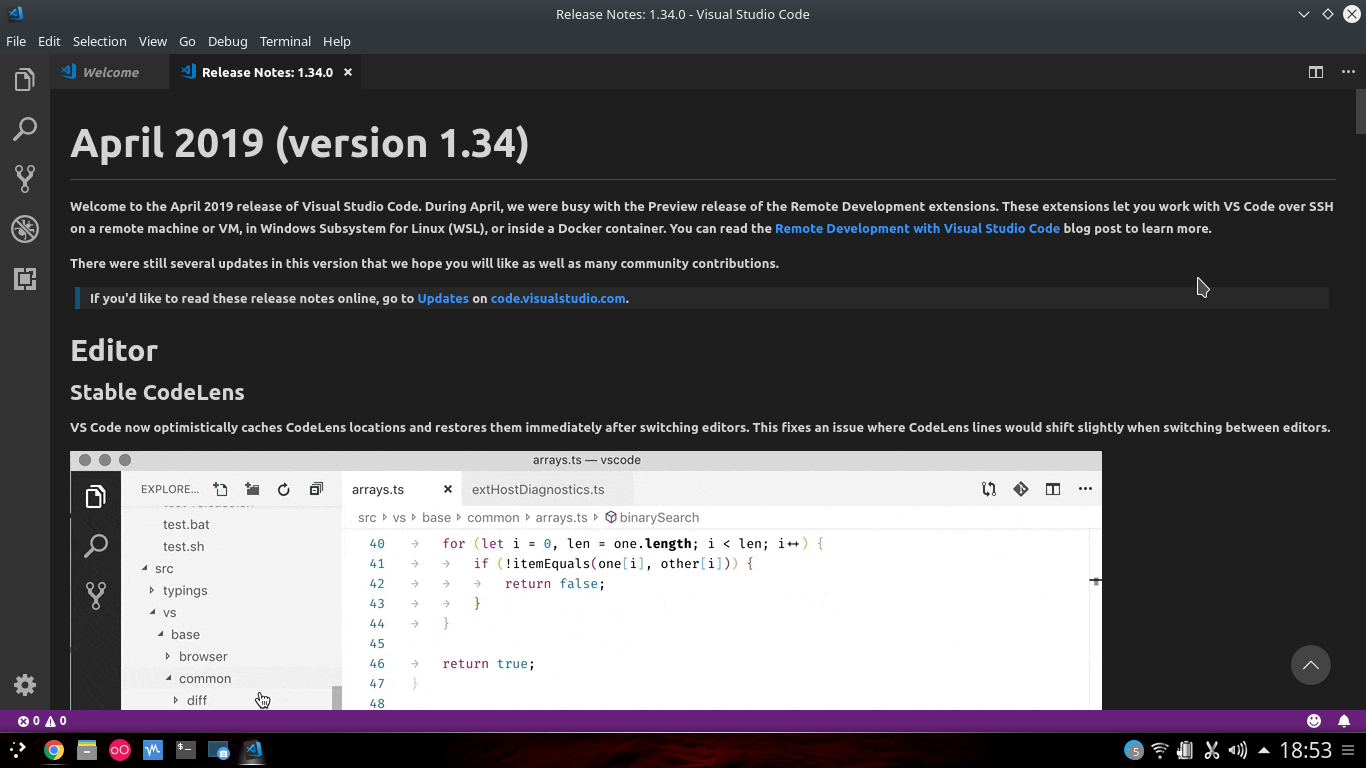Expand the hidden icons arrow in the system tray
Viewport: 1366px width, 768px height.
pos(1265,750)
